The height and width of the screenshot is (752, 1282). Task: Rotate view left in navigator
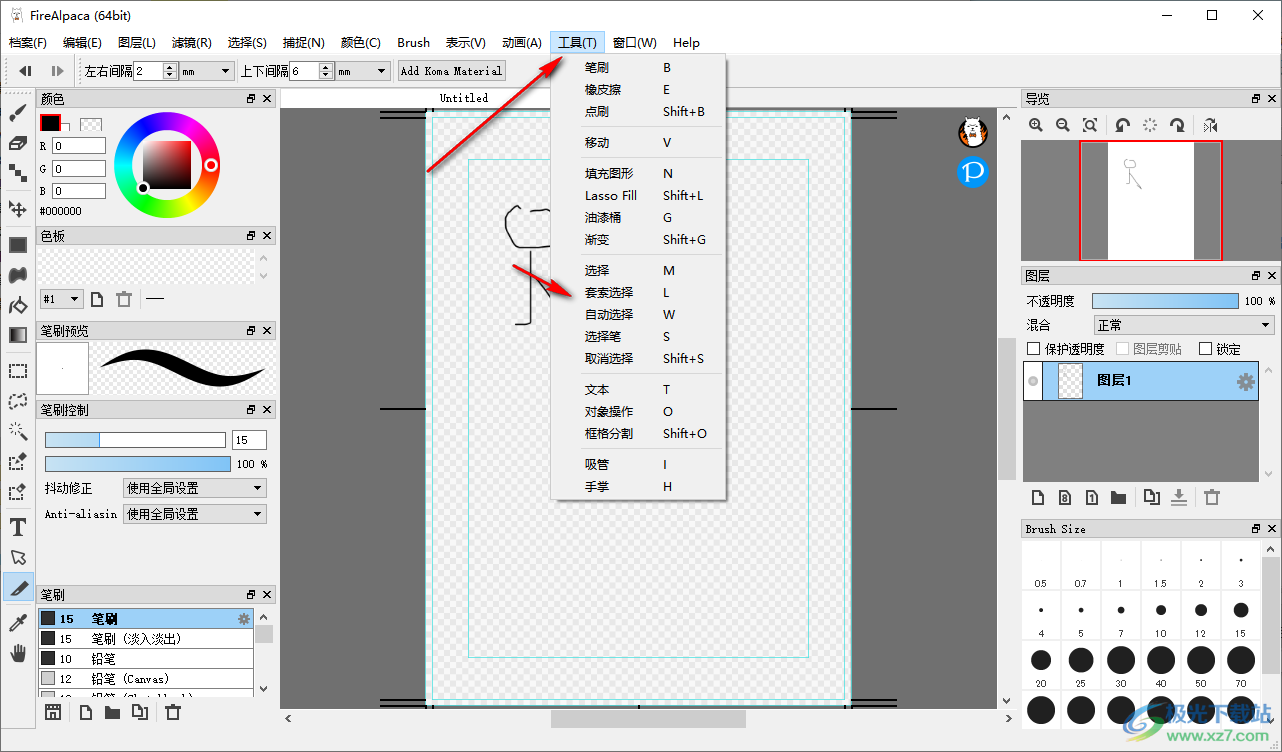pos(1123,125)
